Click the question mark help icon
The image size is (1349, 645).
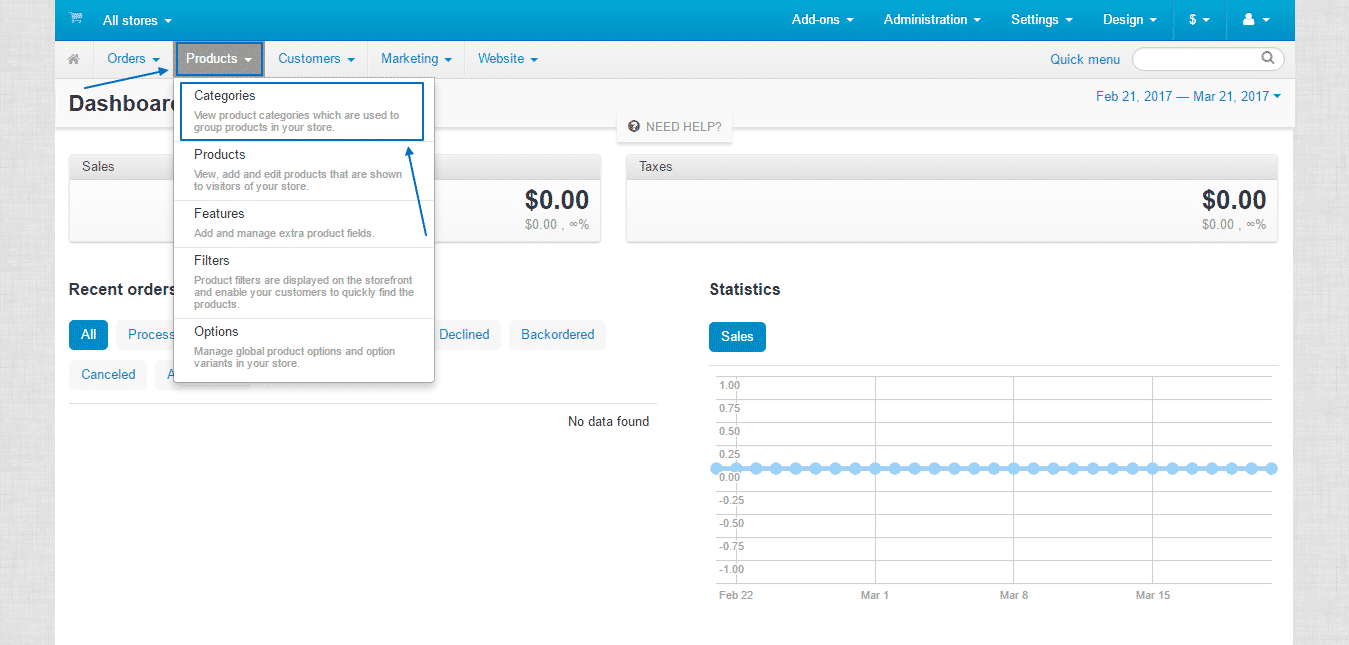pos(634,127)
